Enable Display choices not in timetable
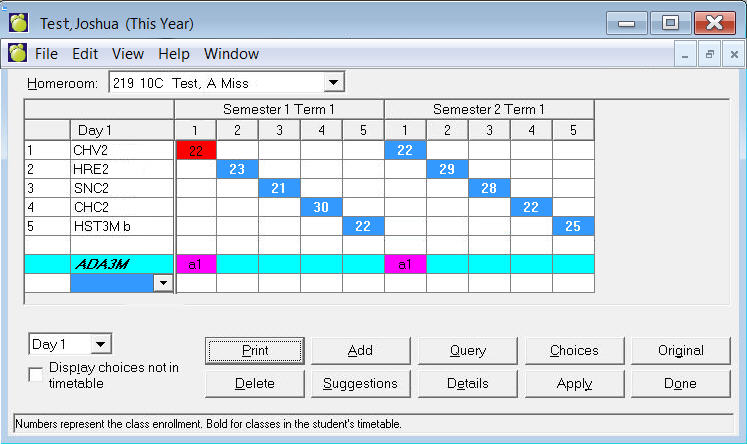The width and height of the screenshot is (747, 444). [36, 374]
